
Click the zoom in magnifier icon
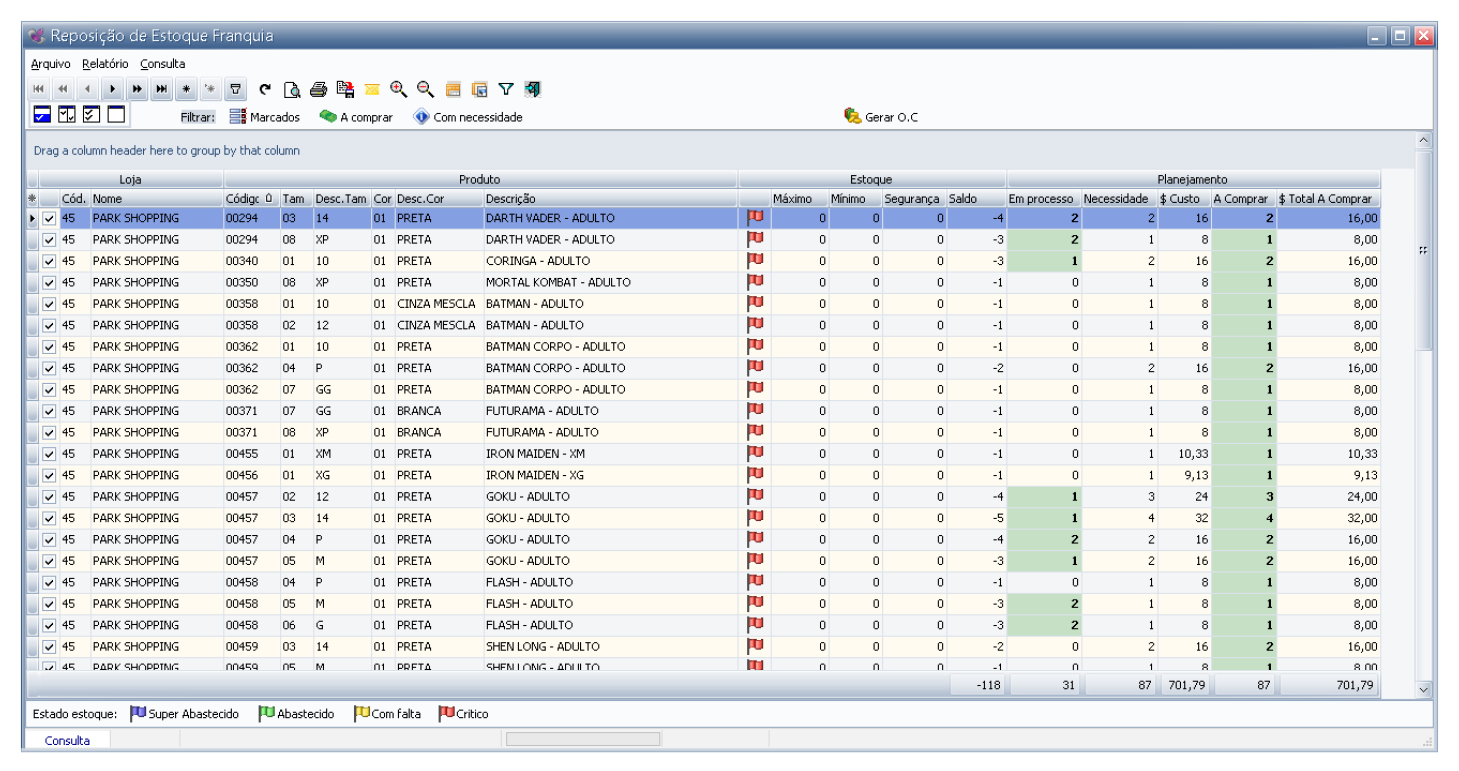tap(399, 90)
